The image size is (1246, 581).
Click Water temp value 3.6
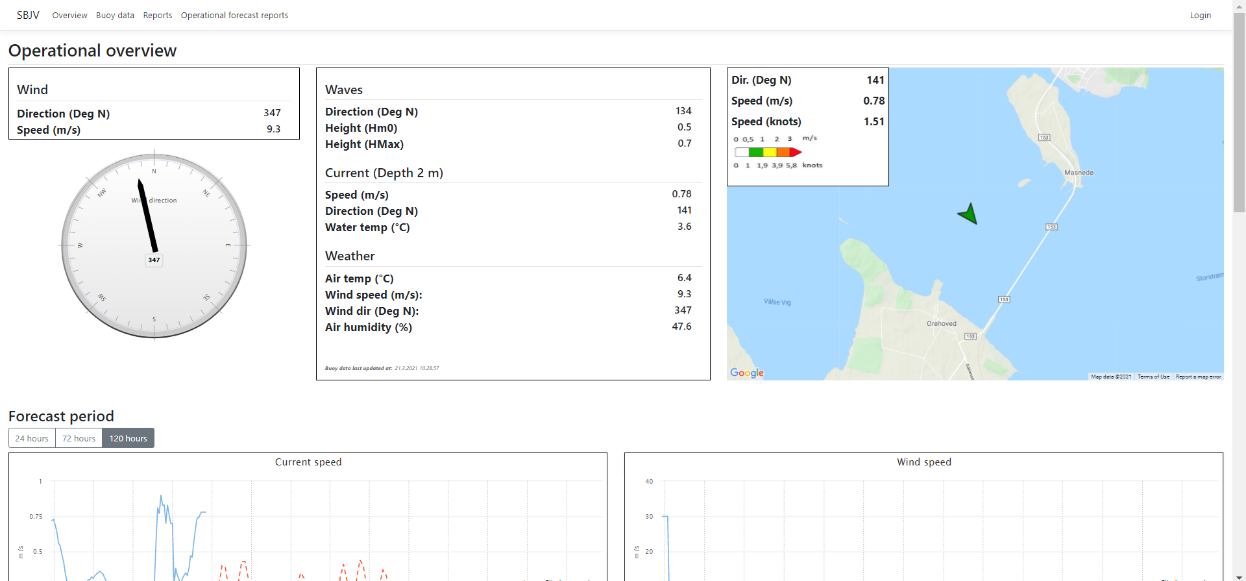pos(684,227)
